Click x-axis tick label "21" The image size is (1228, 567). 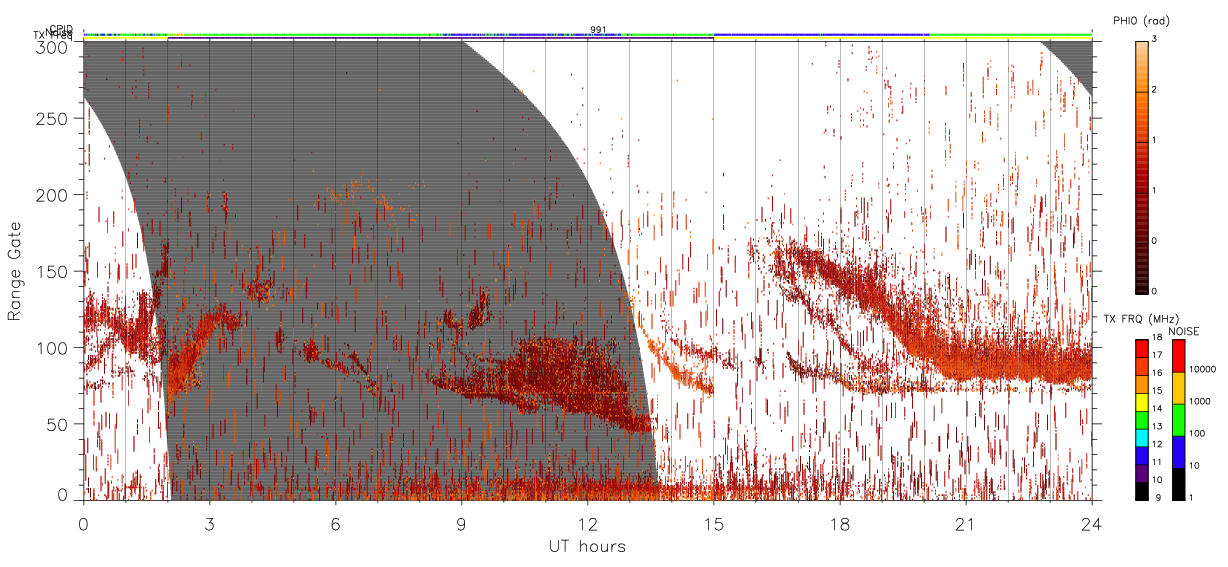click(965, 523)
